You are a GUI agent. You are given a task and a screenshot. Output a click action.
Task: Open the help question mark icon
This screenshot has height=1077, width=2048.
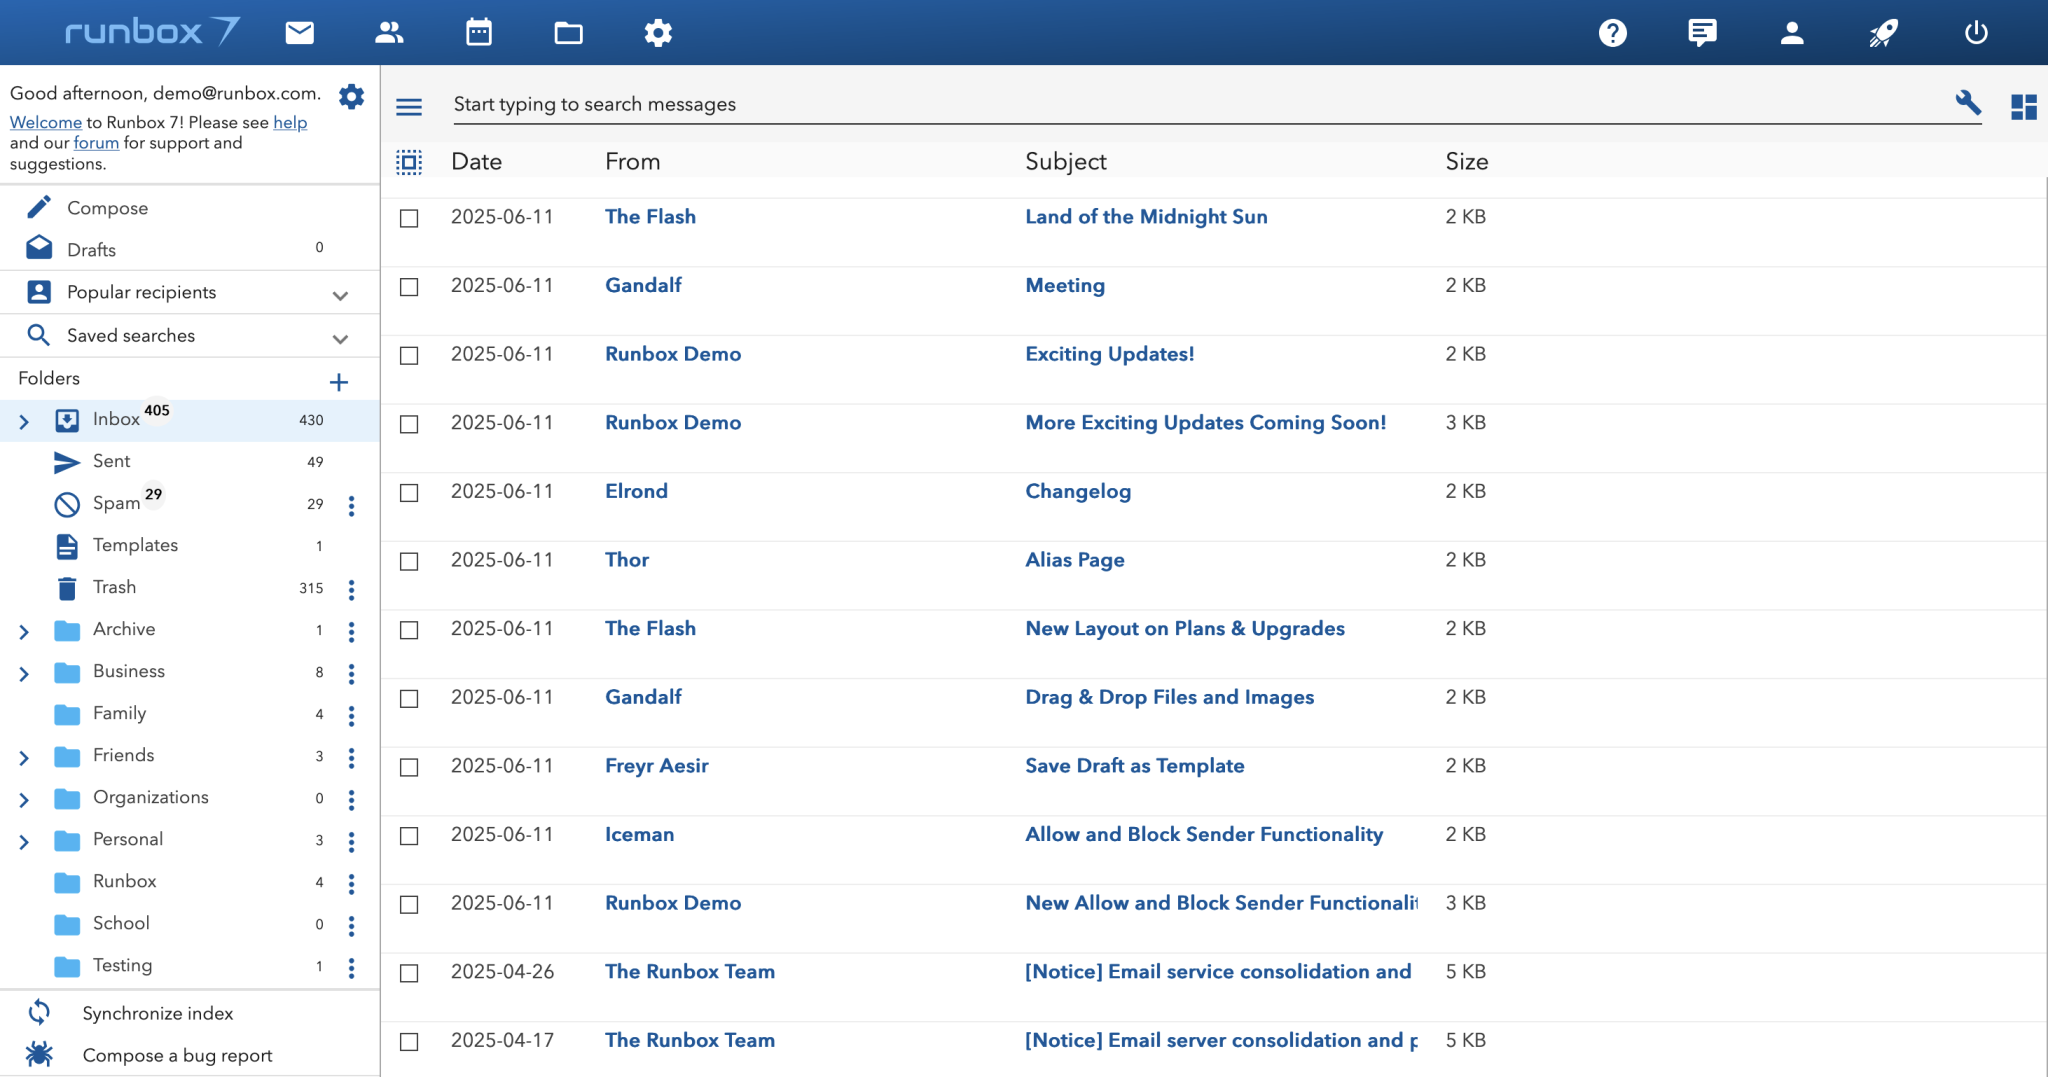pos(1612,33)
